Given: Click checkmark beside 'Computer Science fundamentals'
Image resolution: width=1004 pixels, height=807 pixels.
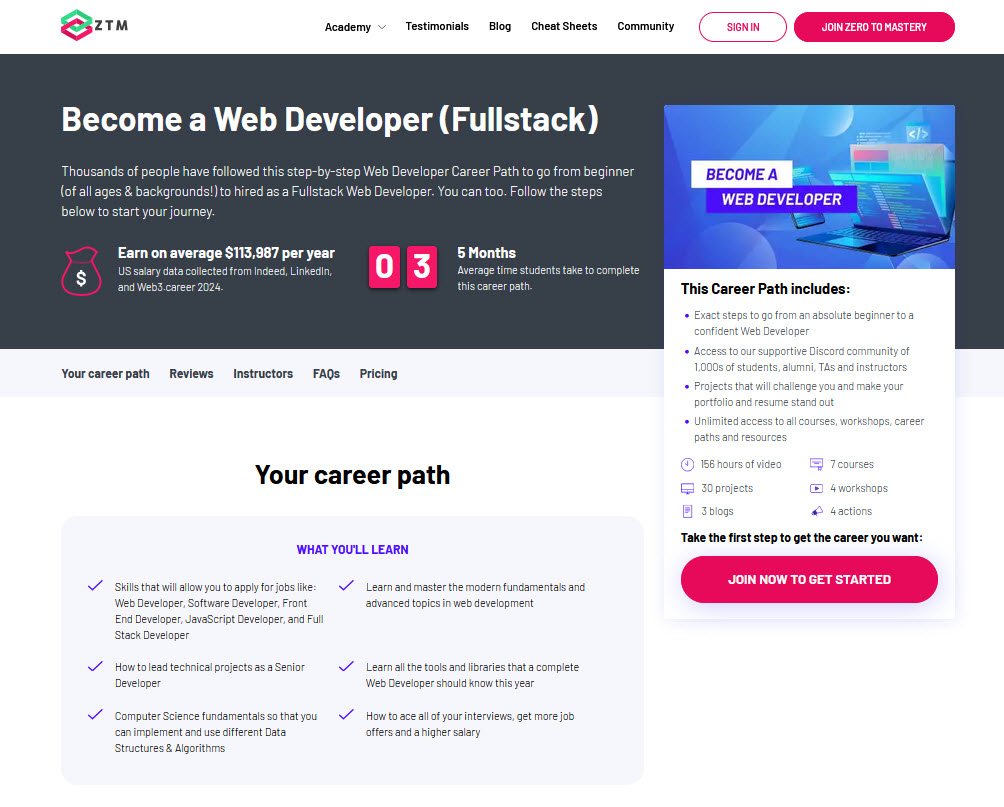Looking at the screenshot, I should pos(95,714).
